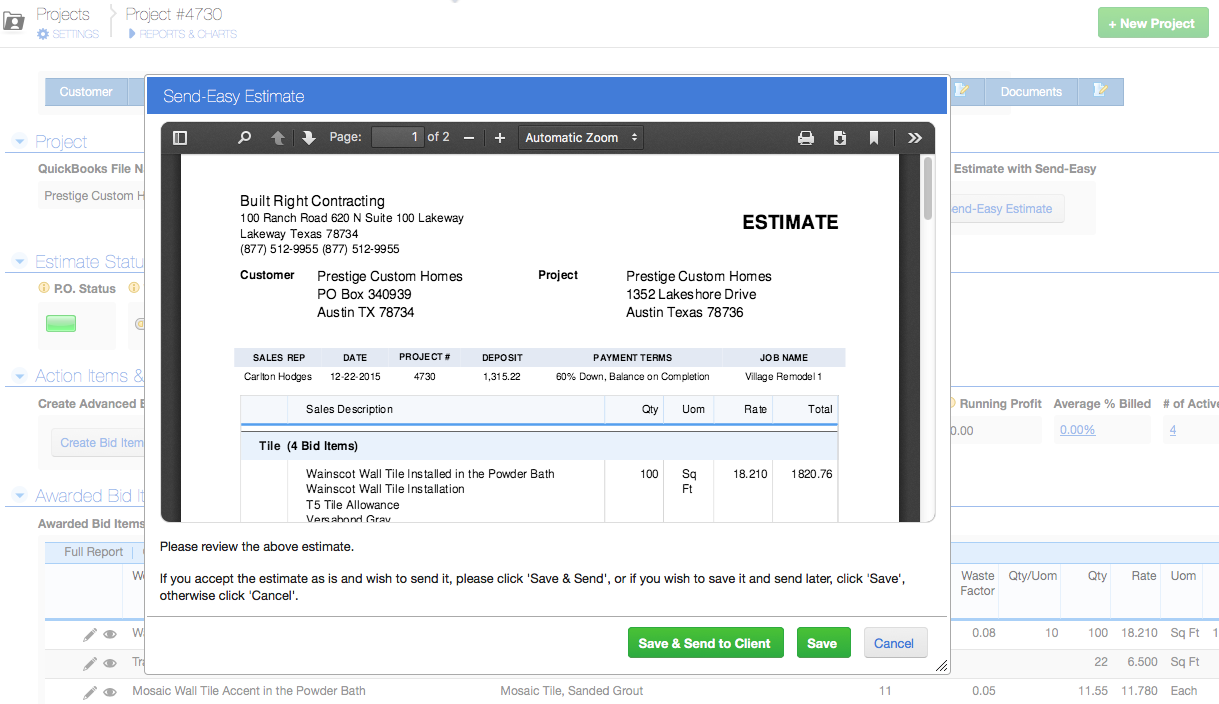
Task: Download the estimate PDF
Action: click(x=840, y=138)
